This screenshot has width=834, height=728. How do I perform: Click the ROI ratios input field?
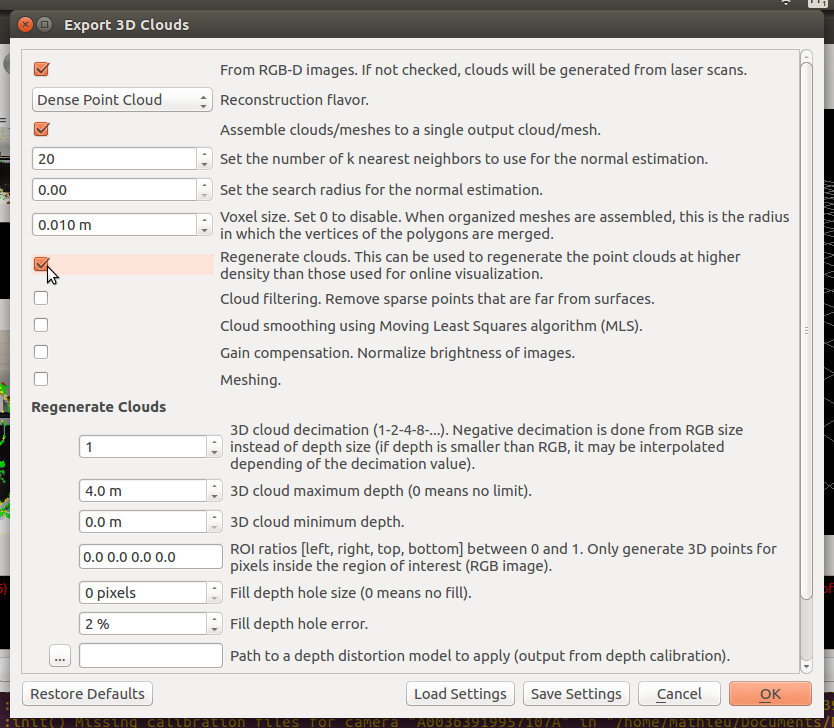pos(150,557)
